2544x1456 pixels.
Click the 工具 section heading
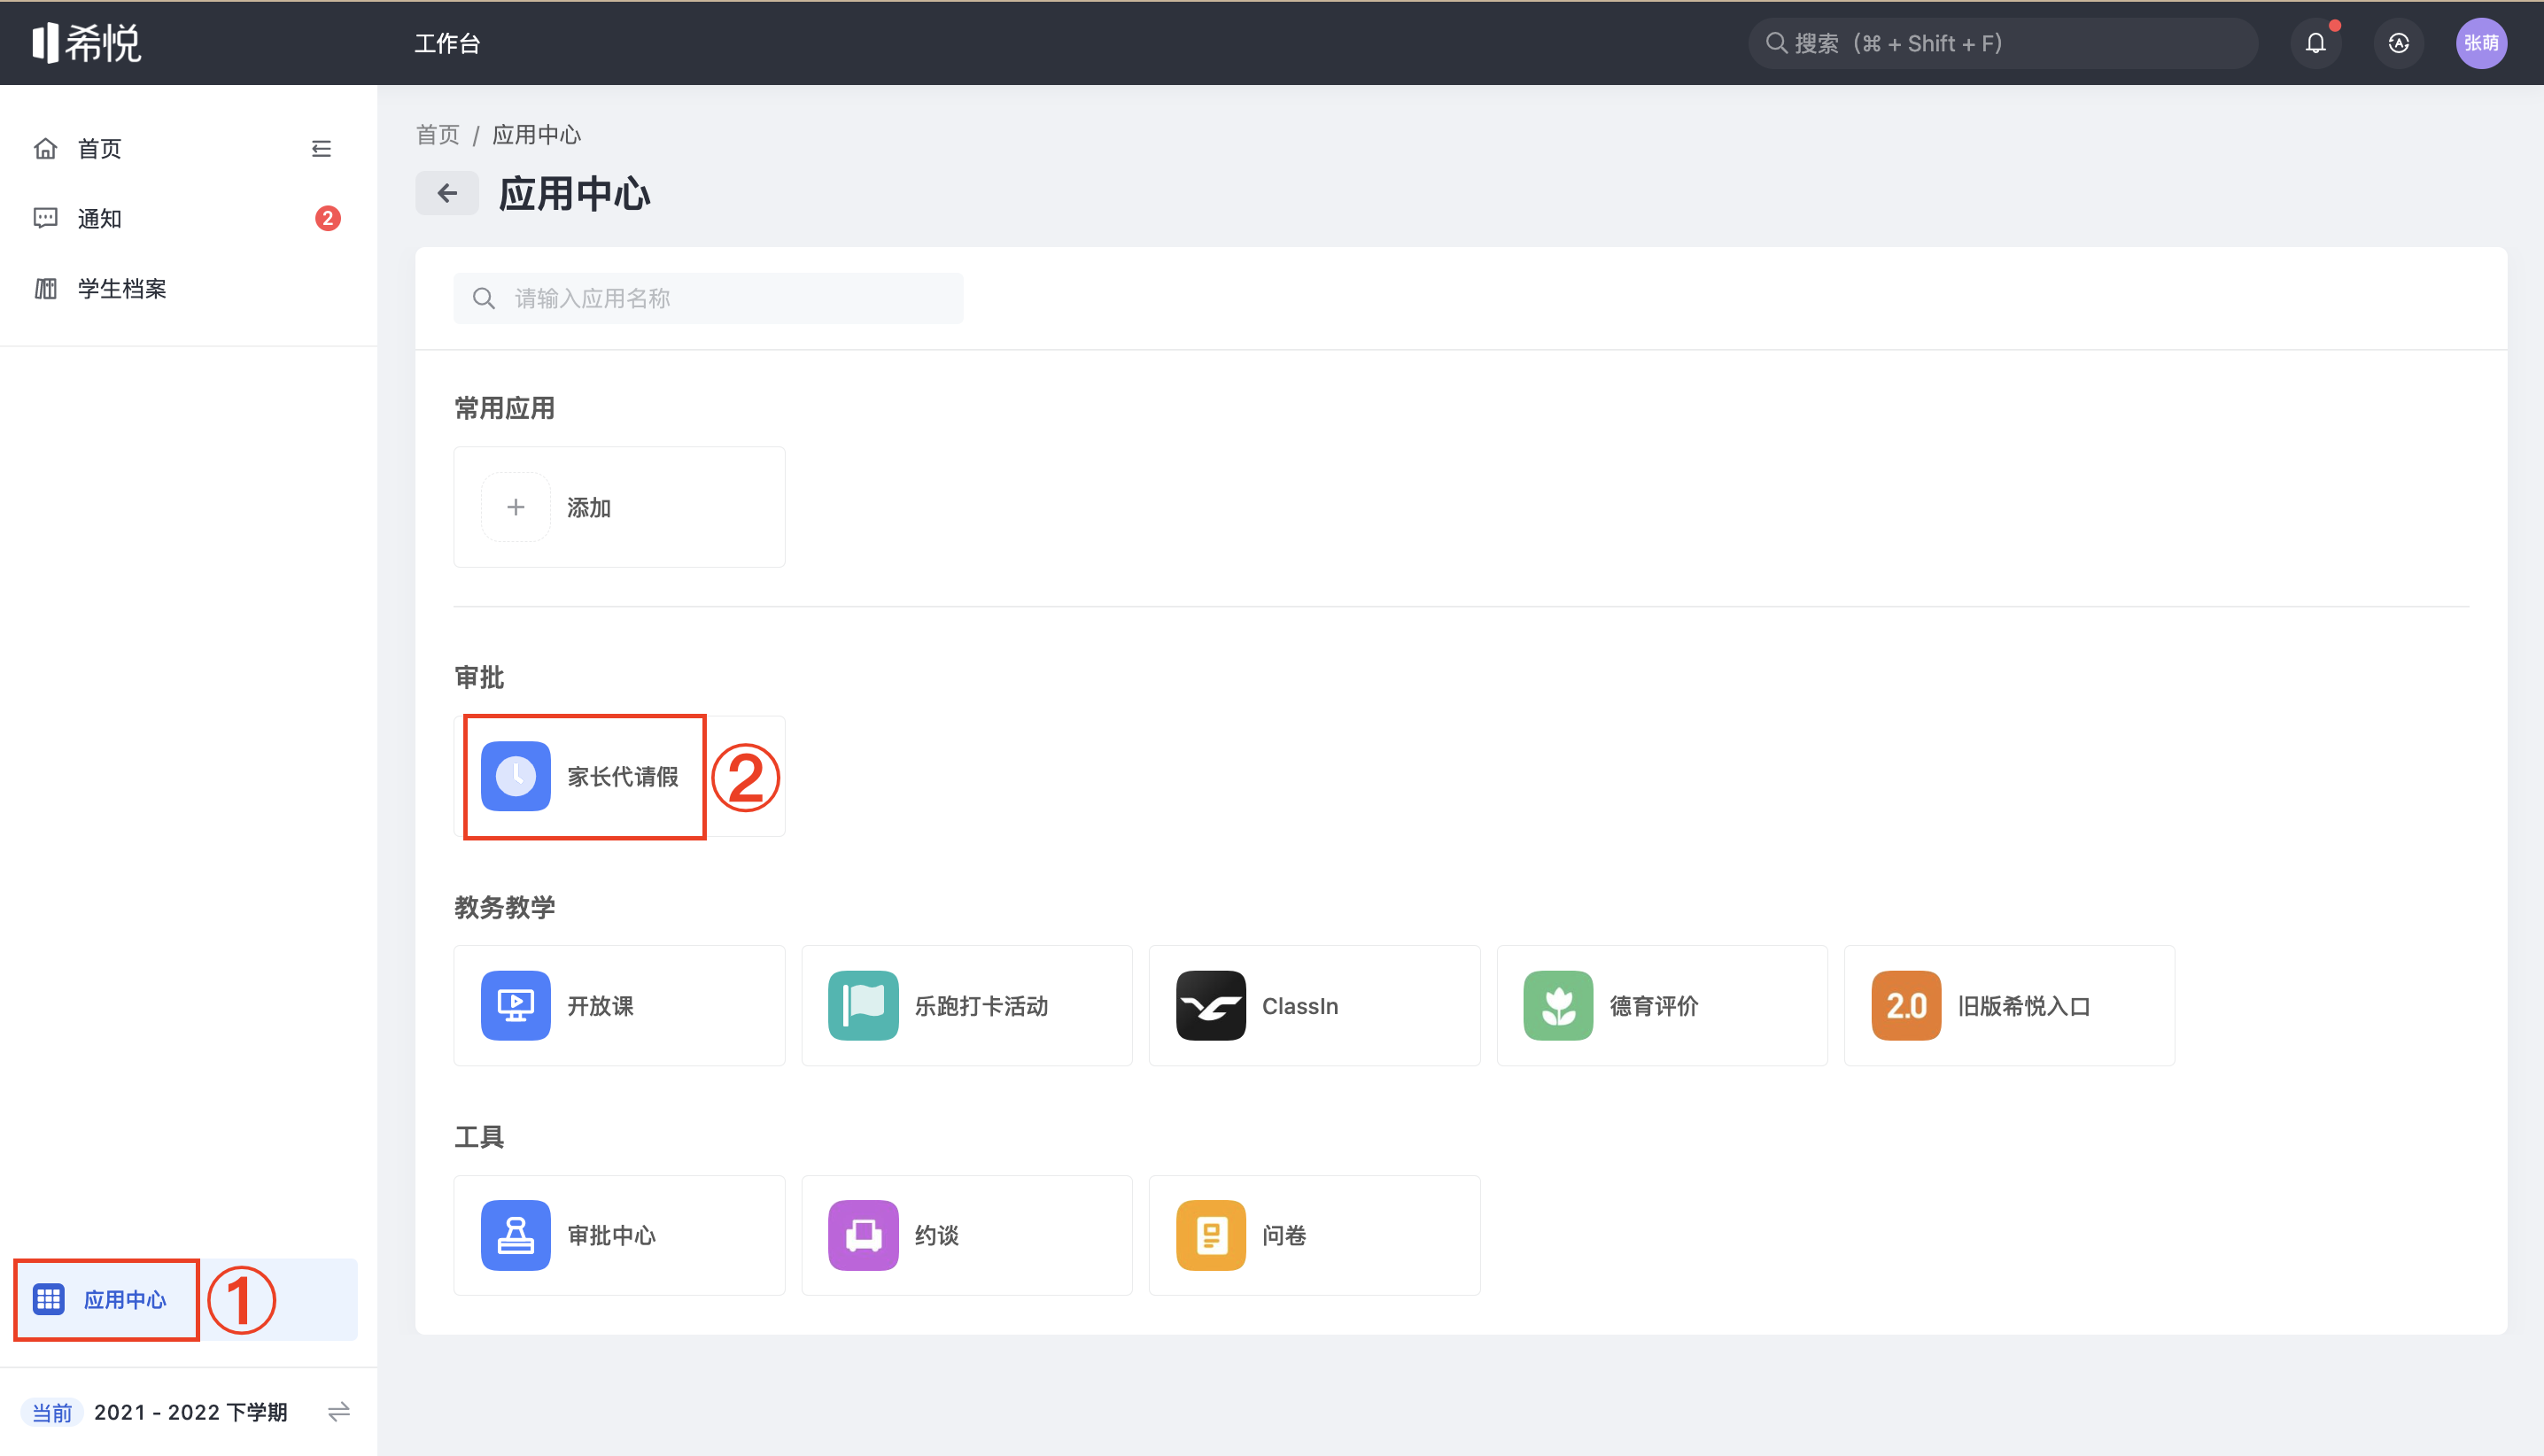click(x=479, y=1137)
